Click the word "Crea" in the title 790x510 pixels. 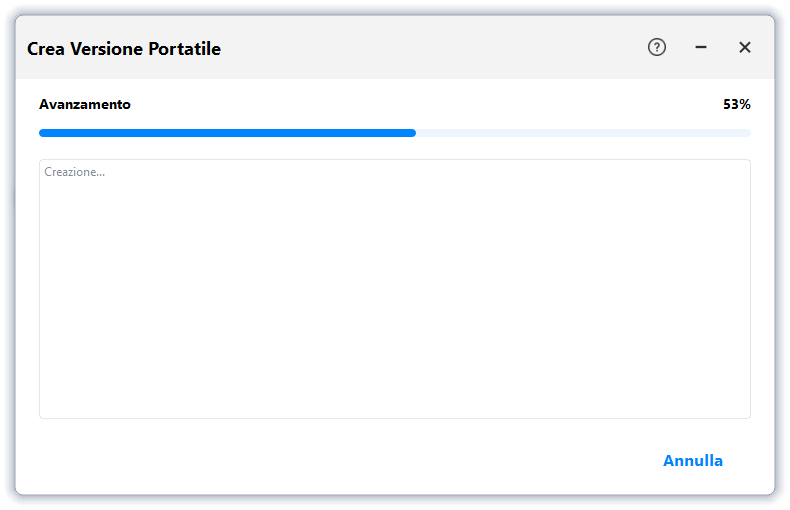[46, 49]
